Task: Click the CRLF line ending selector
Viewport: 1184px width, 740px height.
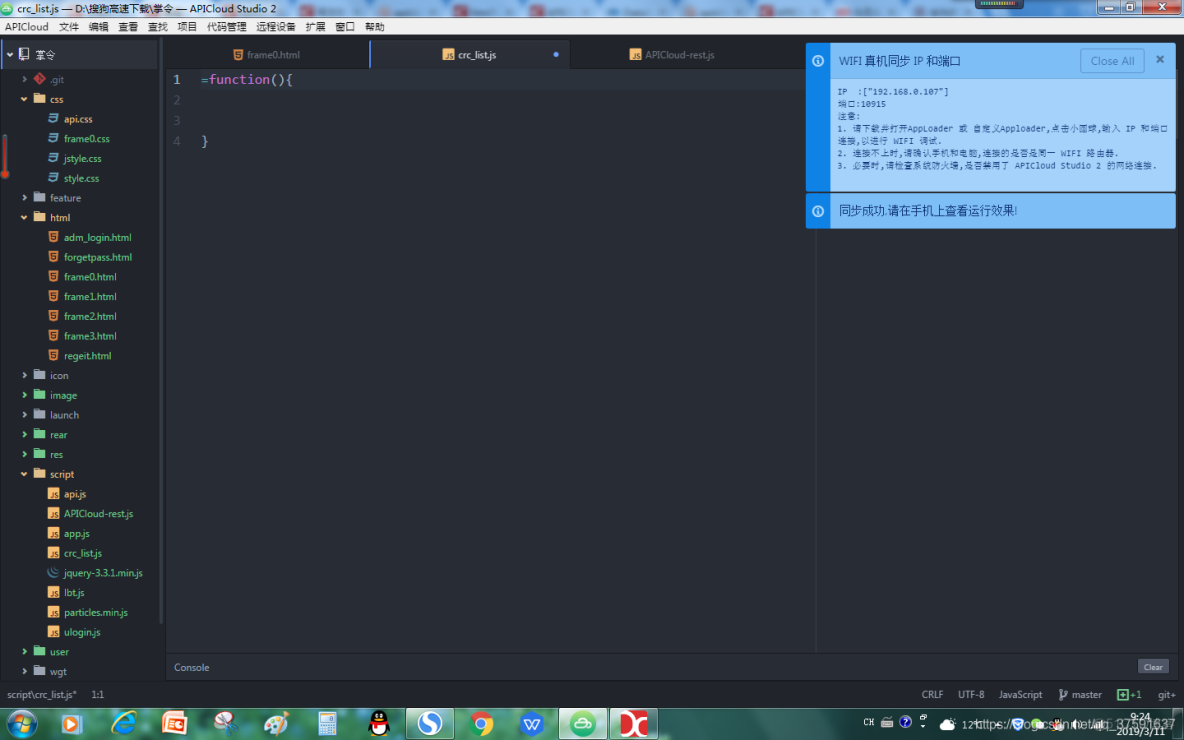Action: click(x=932, y=695)
